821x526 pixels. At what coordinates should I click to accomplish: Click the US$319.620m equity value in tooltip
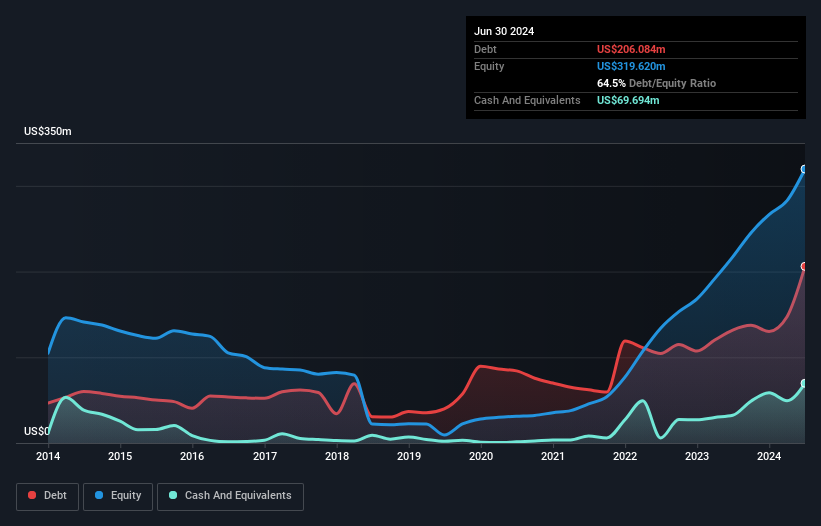pyautogui.click(x=631, y=66)
